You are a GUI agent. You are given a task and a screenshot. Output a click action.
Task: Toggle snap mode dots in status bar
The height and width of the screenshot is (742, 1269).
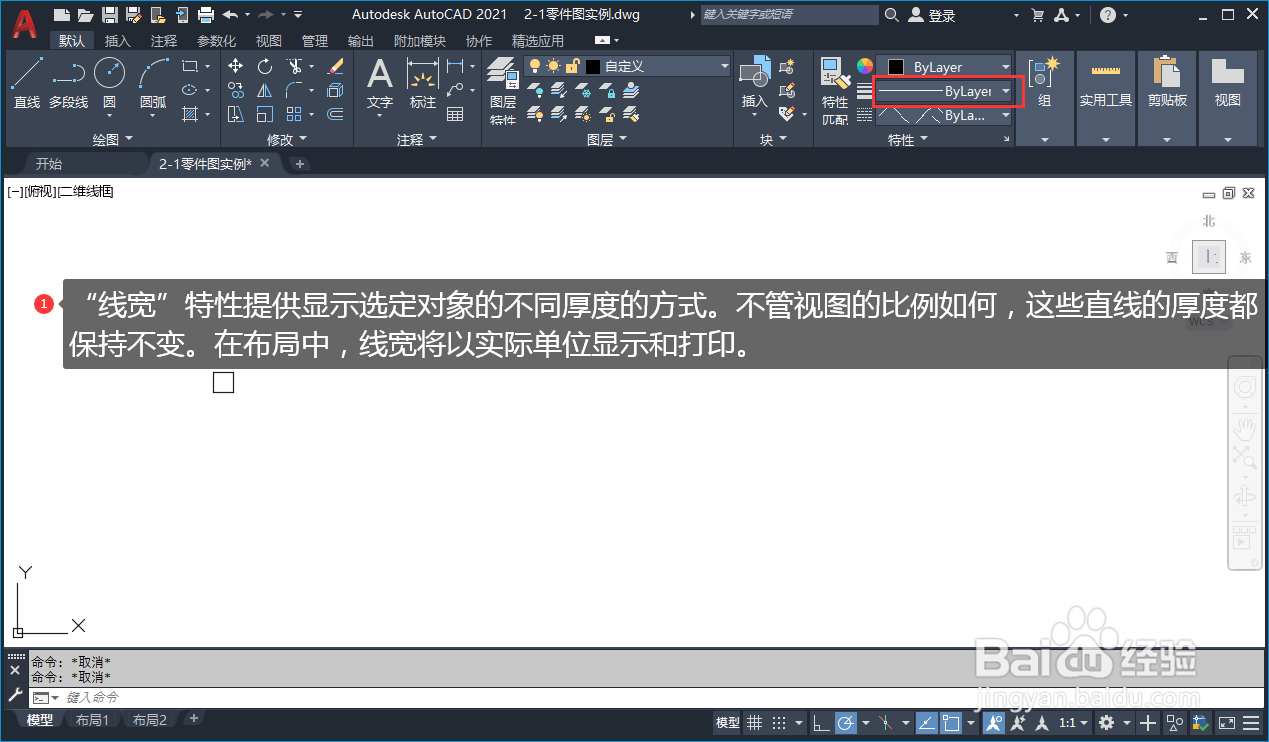pyautogui.click(x=779, y=722)
